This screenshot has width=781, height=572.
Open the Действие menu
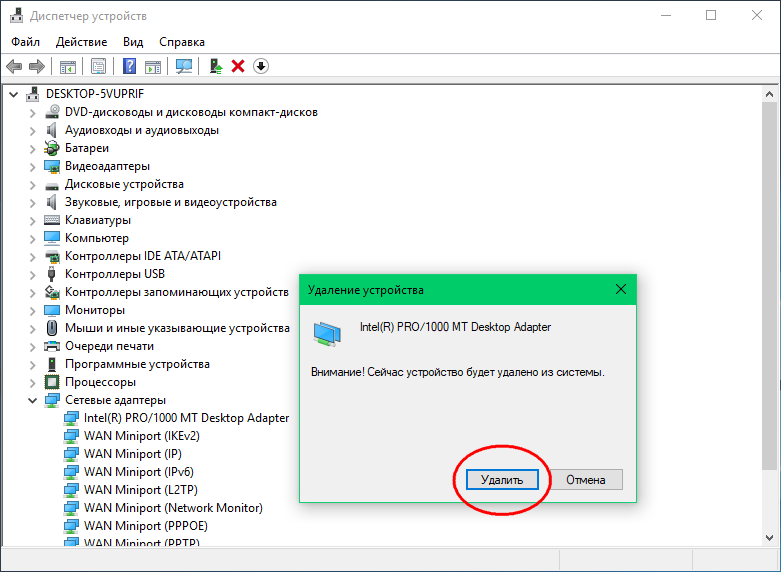81,42
